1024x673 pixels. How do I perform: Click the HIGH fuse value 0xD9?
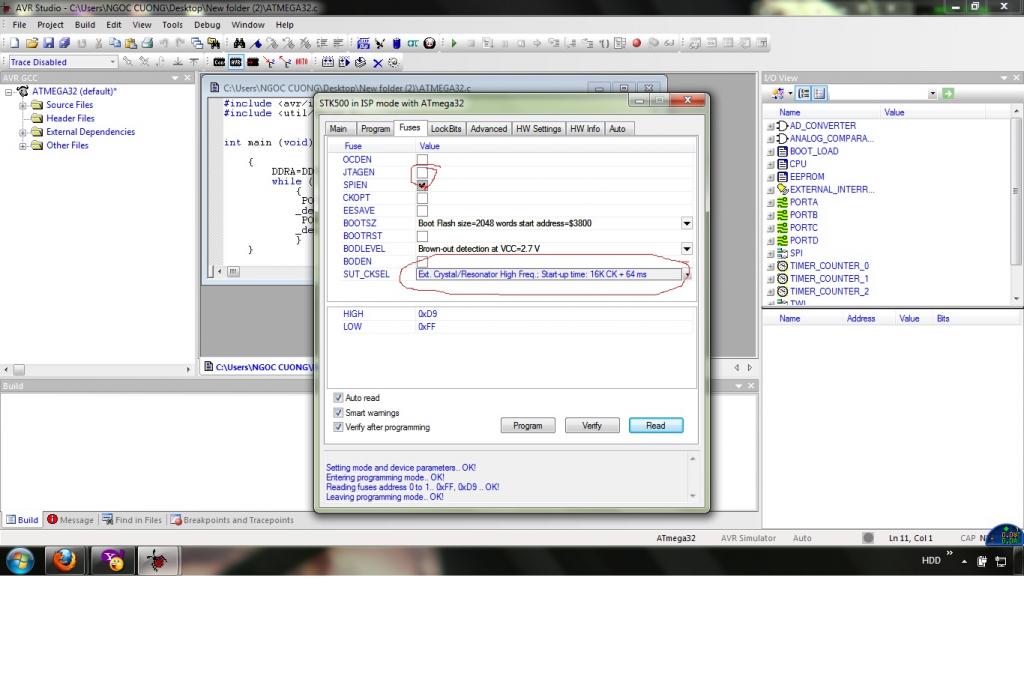(428, 314)
